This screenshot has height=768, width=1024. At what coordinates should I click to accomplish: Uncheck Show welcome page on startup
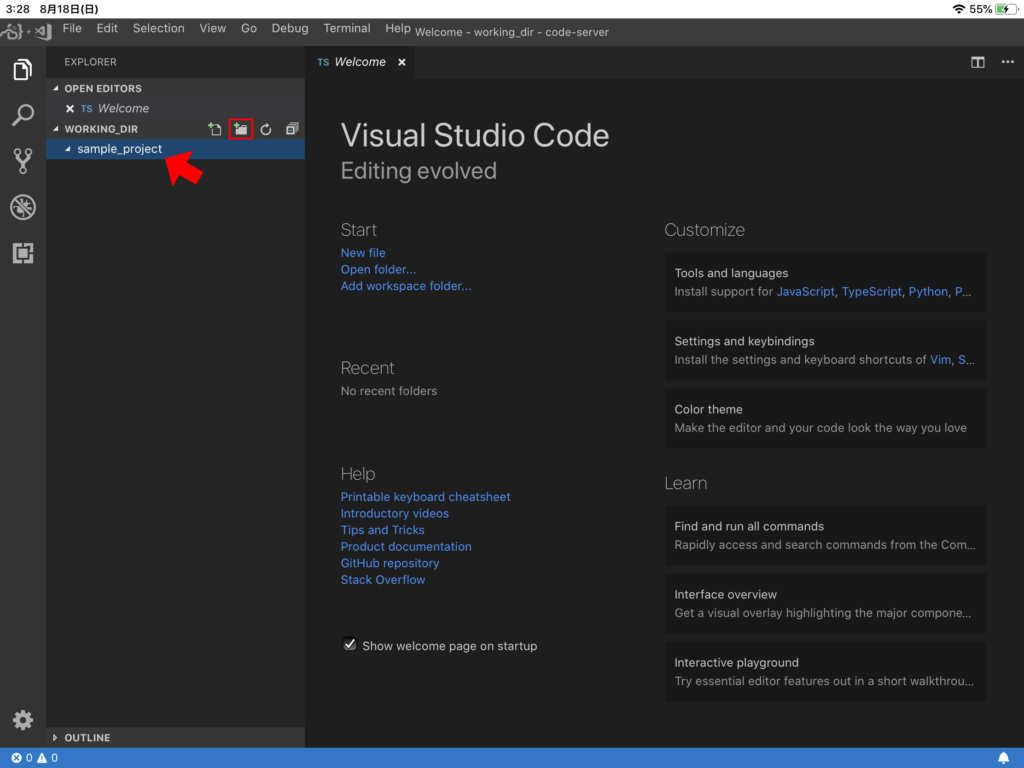(x=350, y=645)
